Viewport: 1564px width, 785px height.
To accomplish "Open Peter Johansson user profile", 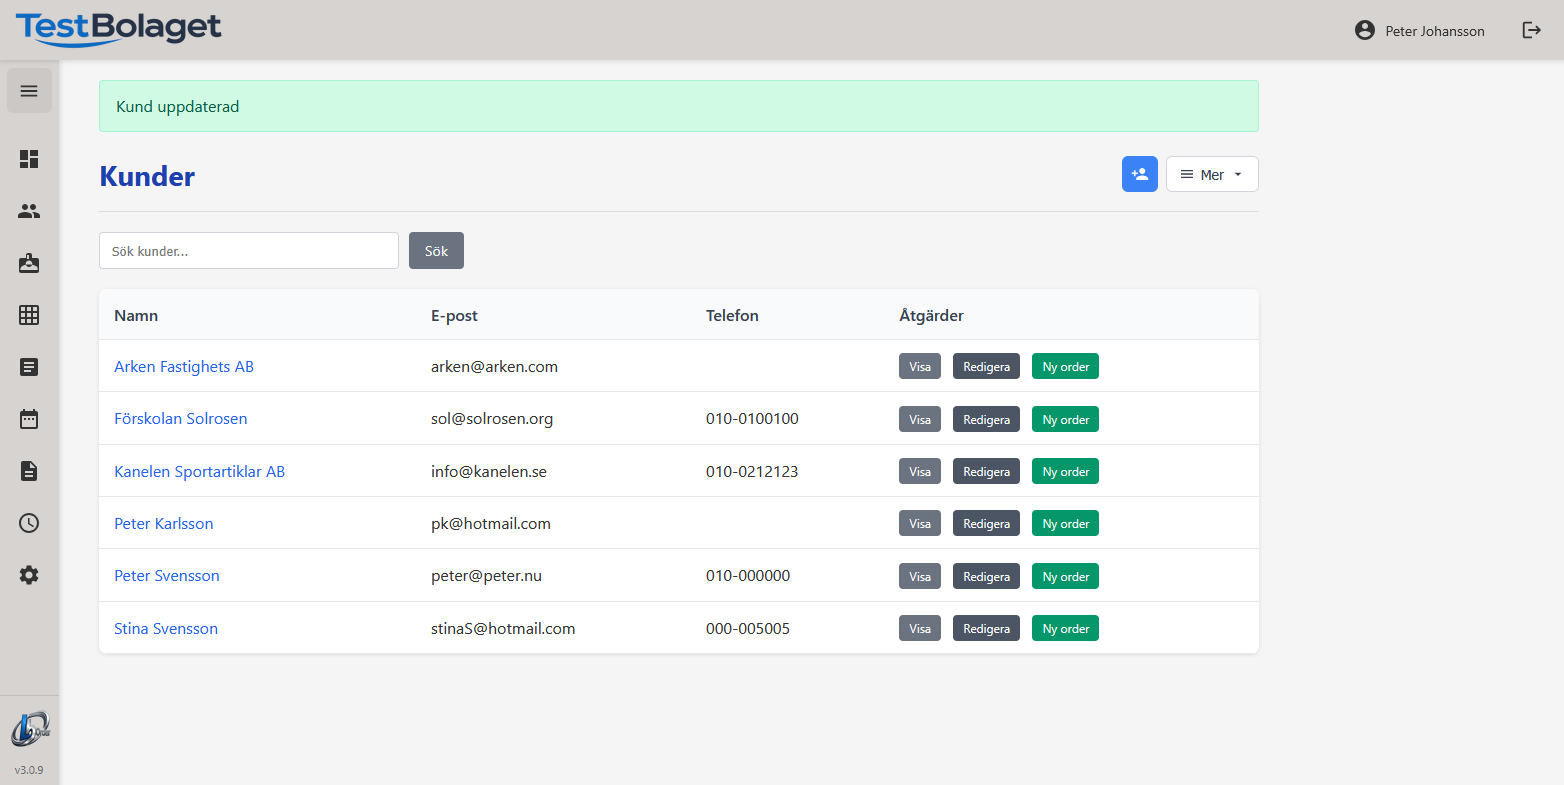I will coord(1419,31).
